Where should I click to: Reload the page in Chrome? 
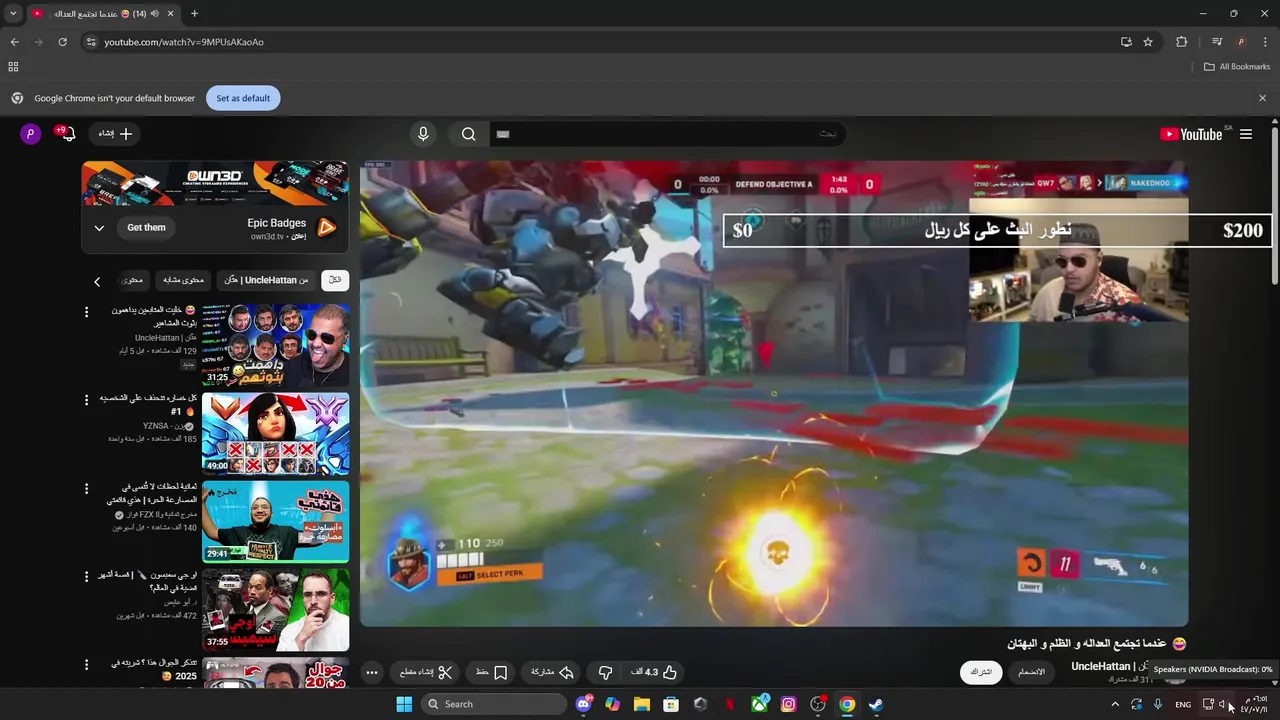[x=62, y=42]
